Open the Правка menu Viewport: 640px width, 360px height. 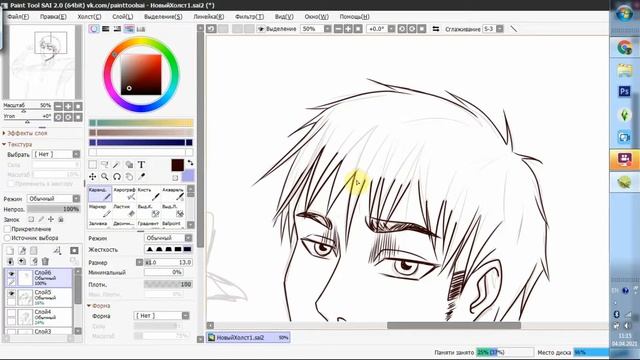[x=53, y=17]
